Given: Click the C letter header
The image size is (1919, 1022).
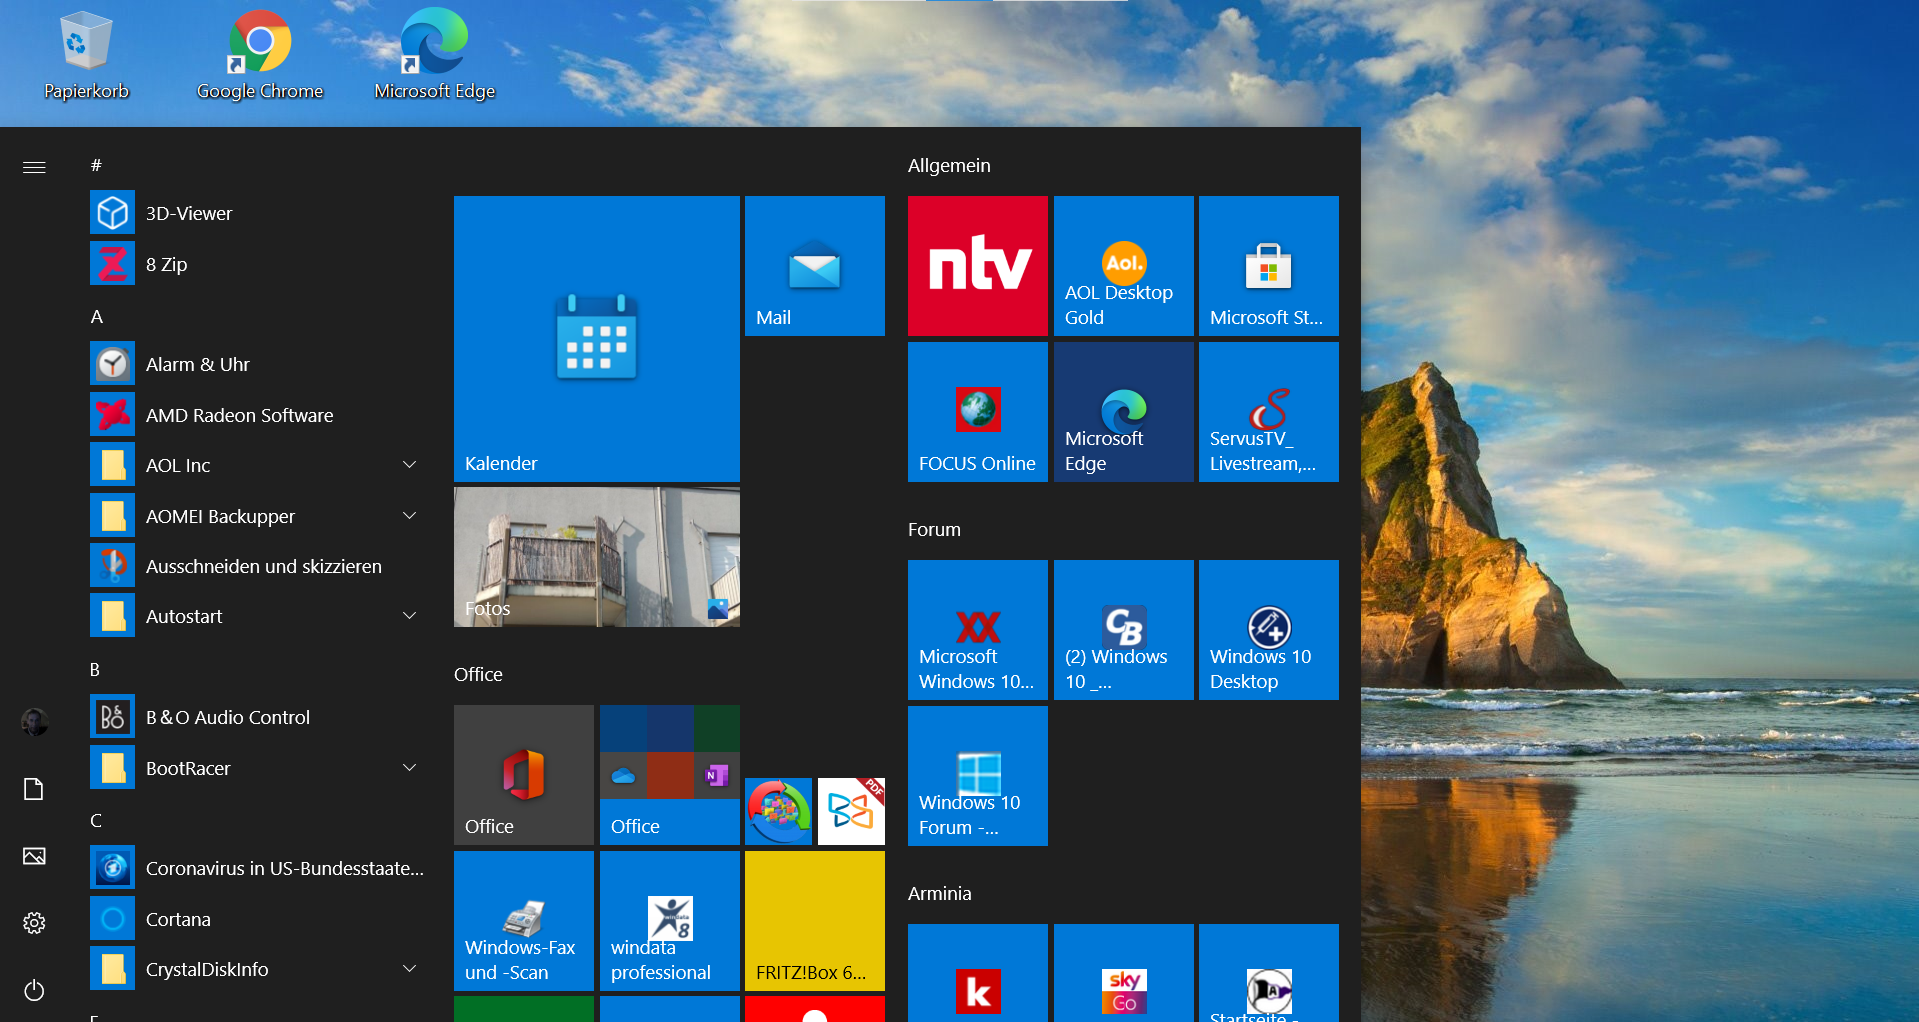Looking at the screenshot, I should coord(96,821).
